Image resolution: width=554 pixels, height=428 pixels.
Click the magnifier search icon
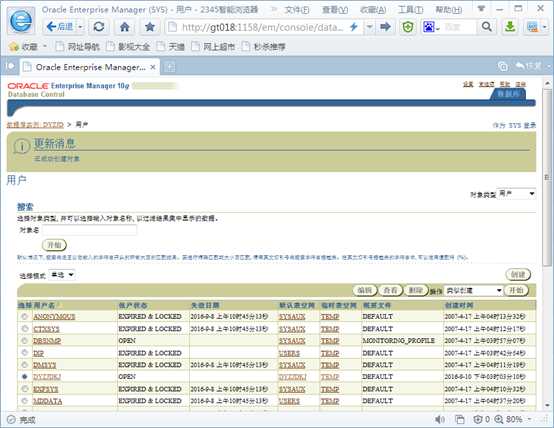pyautogui.click(x=487, y=27)
